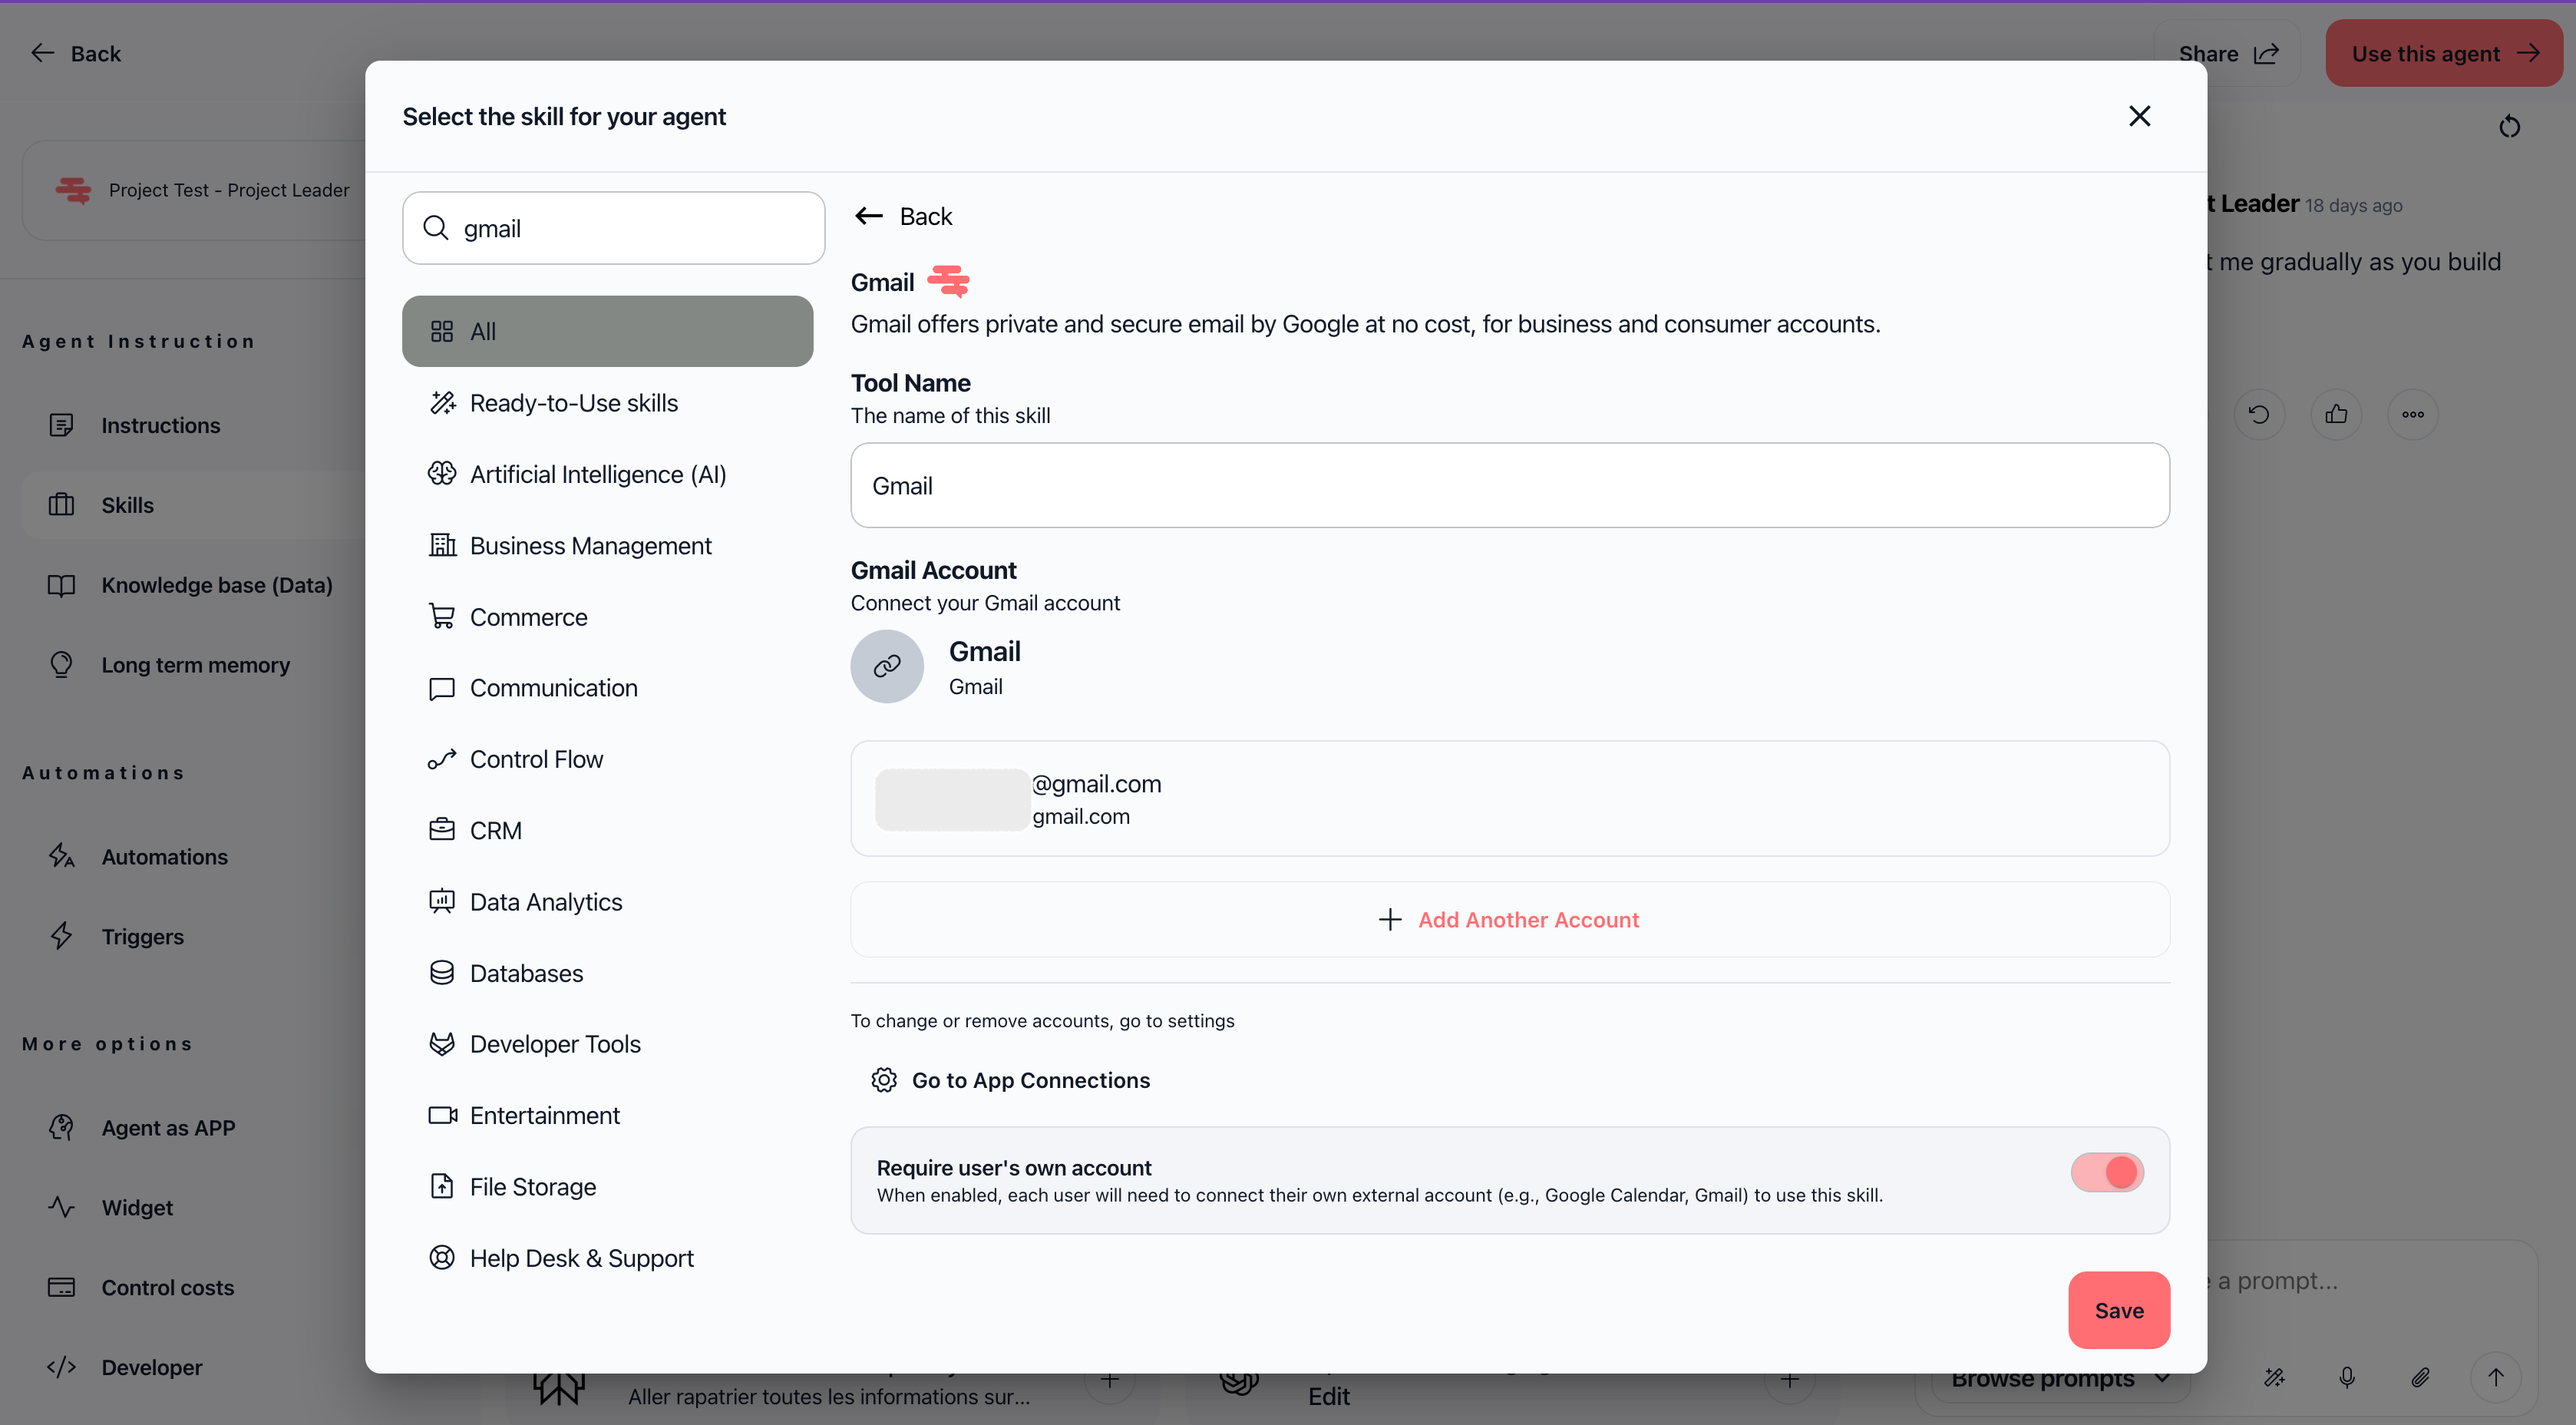Screen dimensions: 2576x1425
Task: Toggle Require user's own account switch
Action: pos(2107,1172)
